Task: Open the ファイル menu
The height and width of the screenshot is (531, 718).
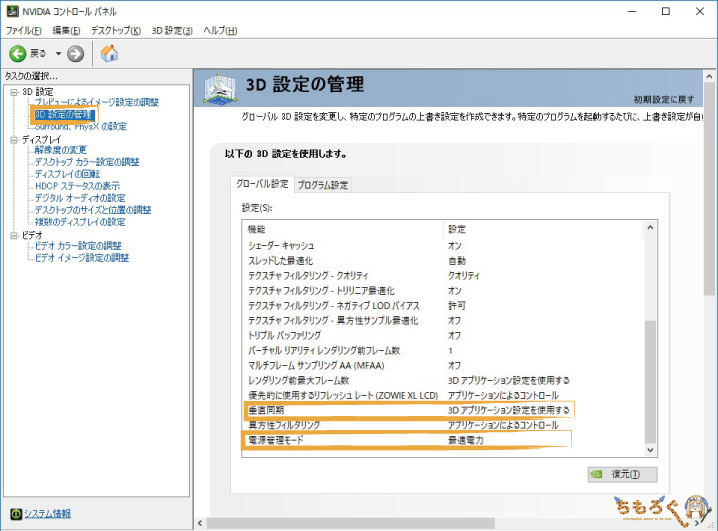Action: tap(23, 31)
